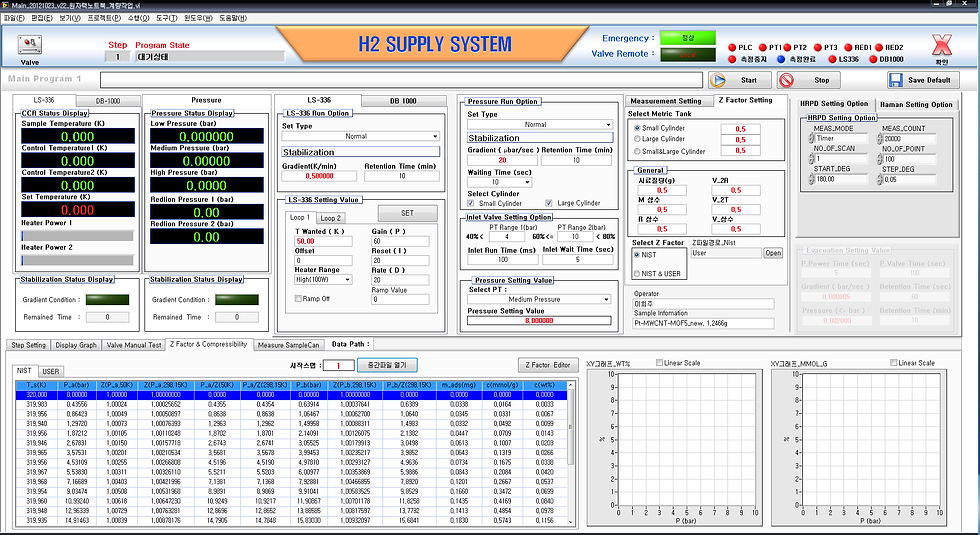Click the RED2 status LED

tap(879, 48)
